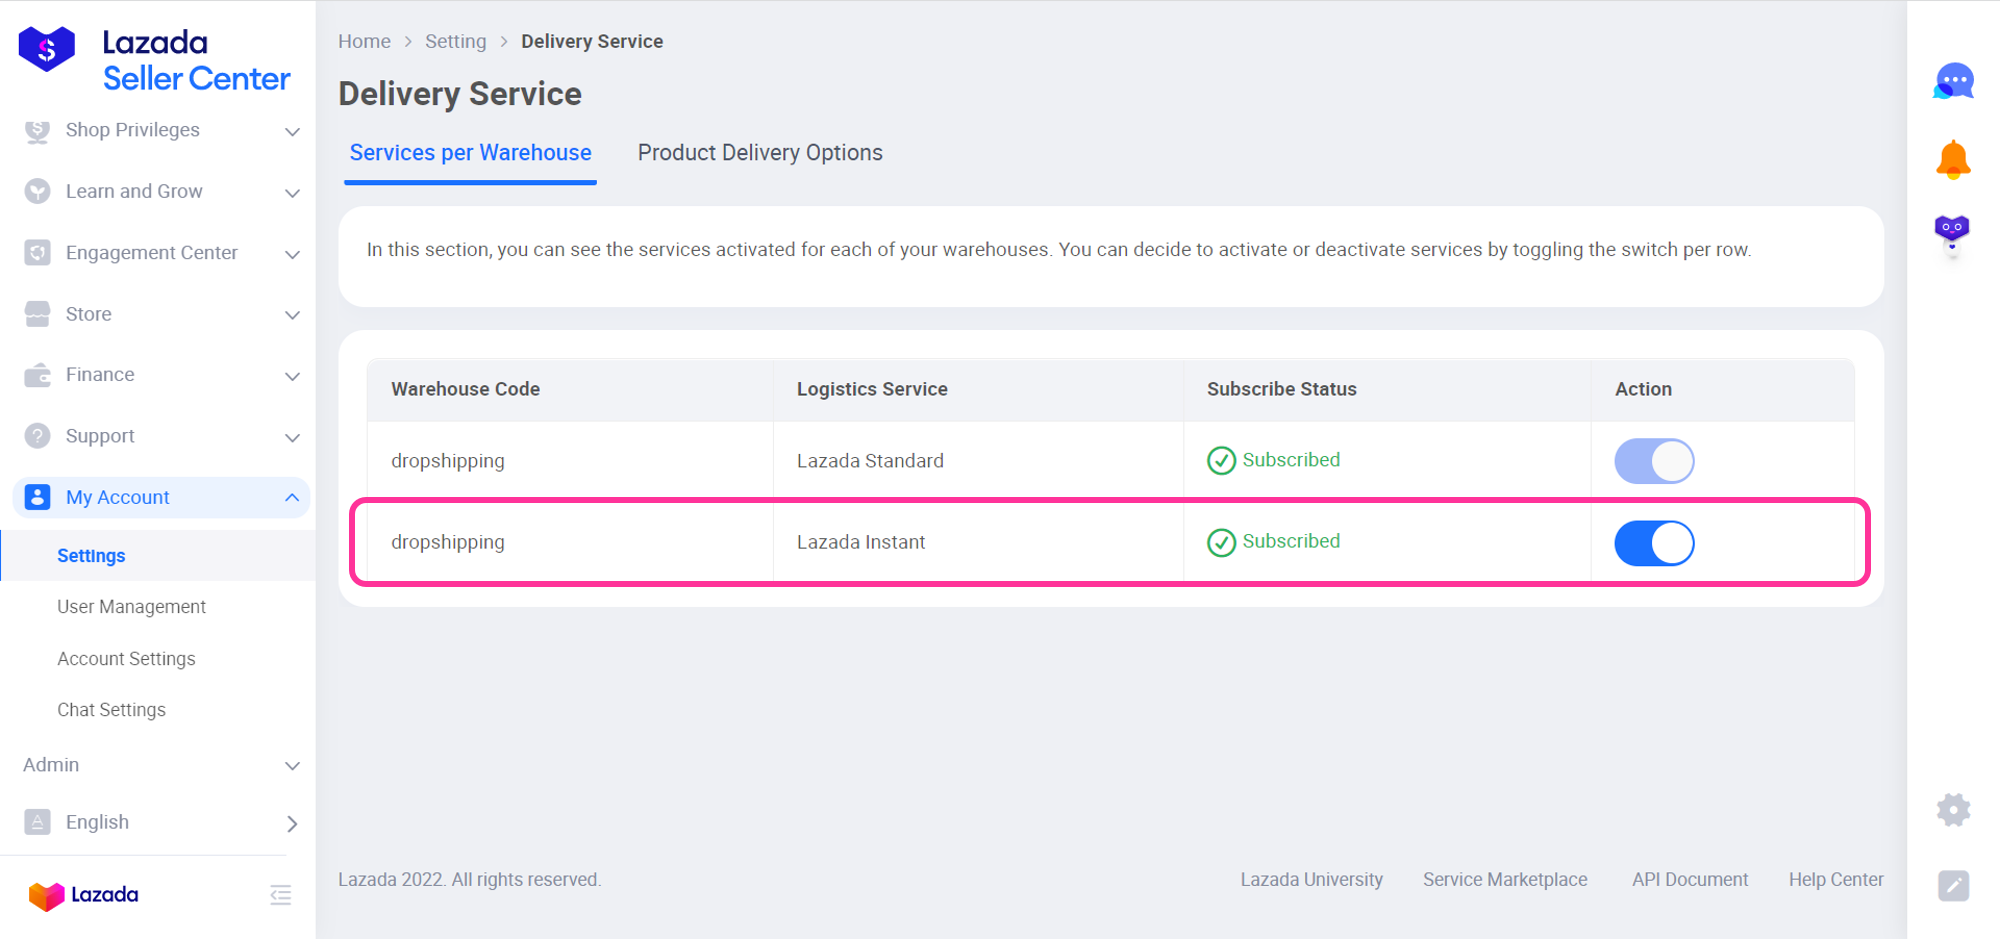Open User Management menu item

click(x=131, y=607)
